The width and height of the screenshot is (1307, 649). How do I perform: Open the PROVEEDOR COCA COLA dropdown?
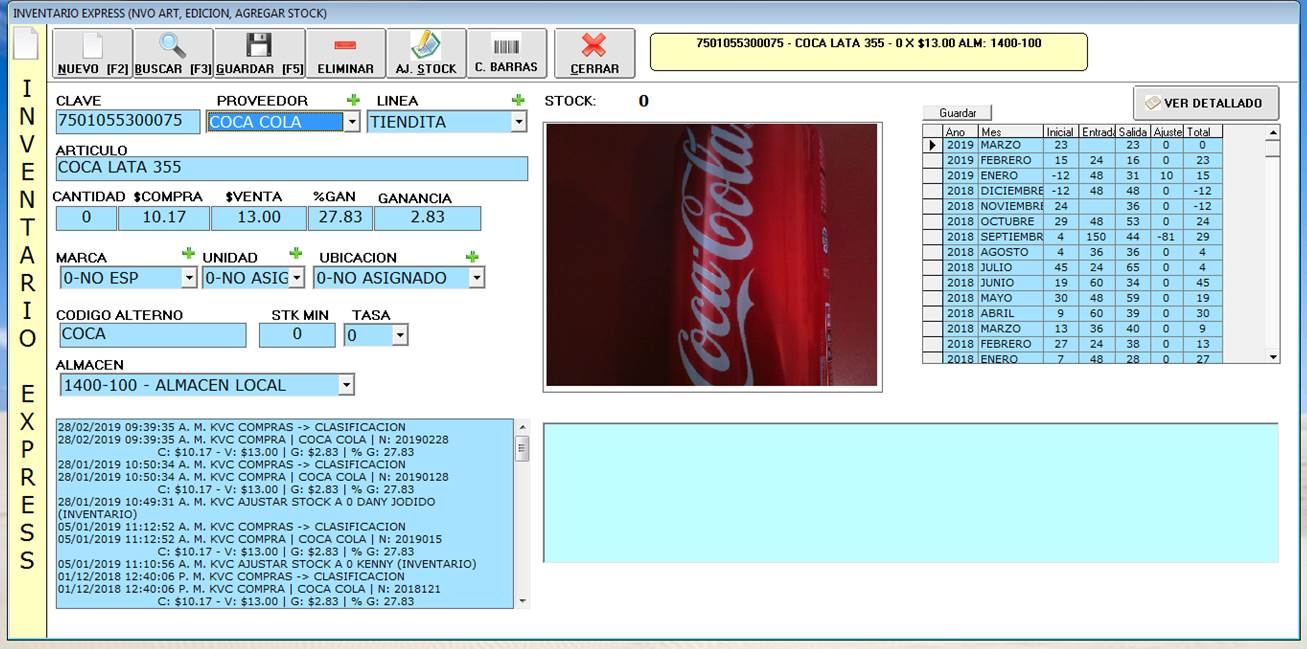[x=351, y=122]
